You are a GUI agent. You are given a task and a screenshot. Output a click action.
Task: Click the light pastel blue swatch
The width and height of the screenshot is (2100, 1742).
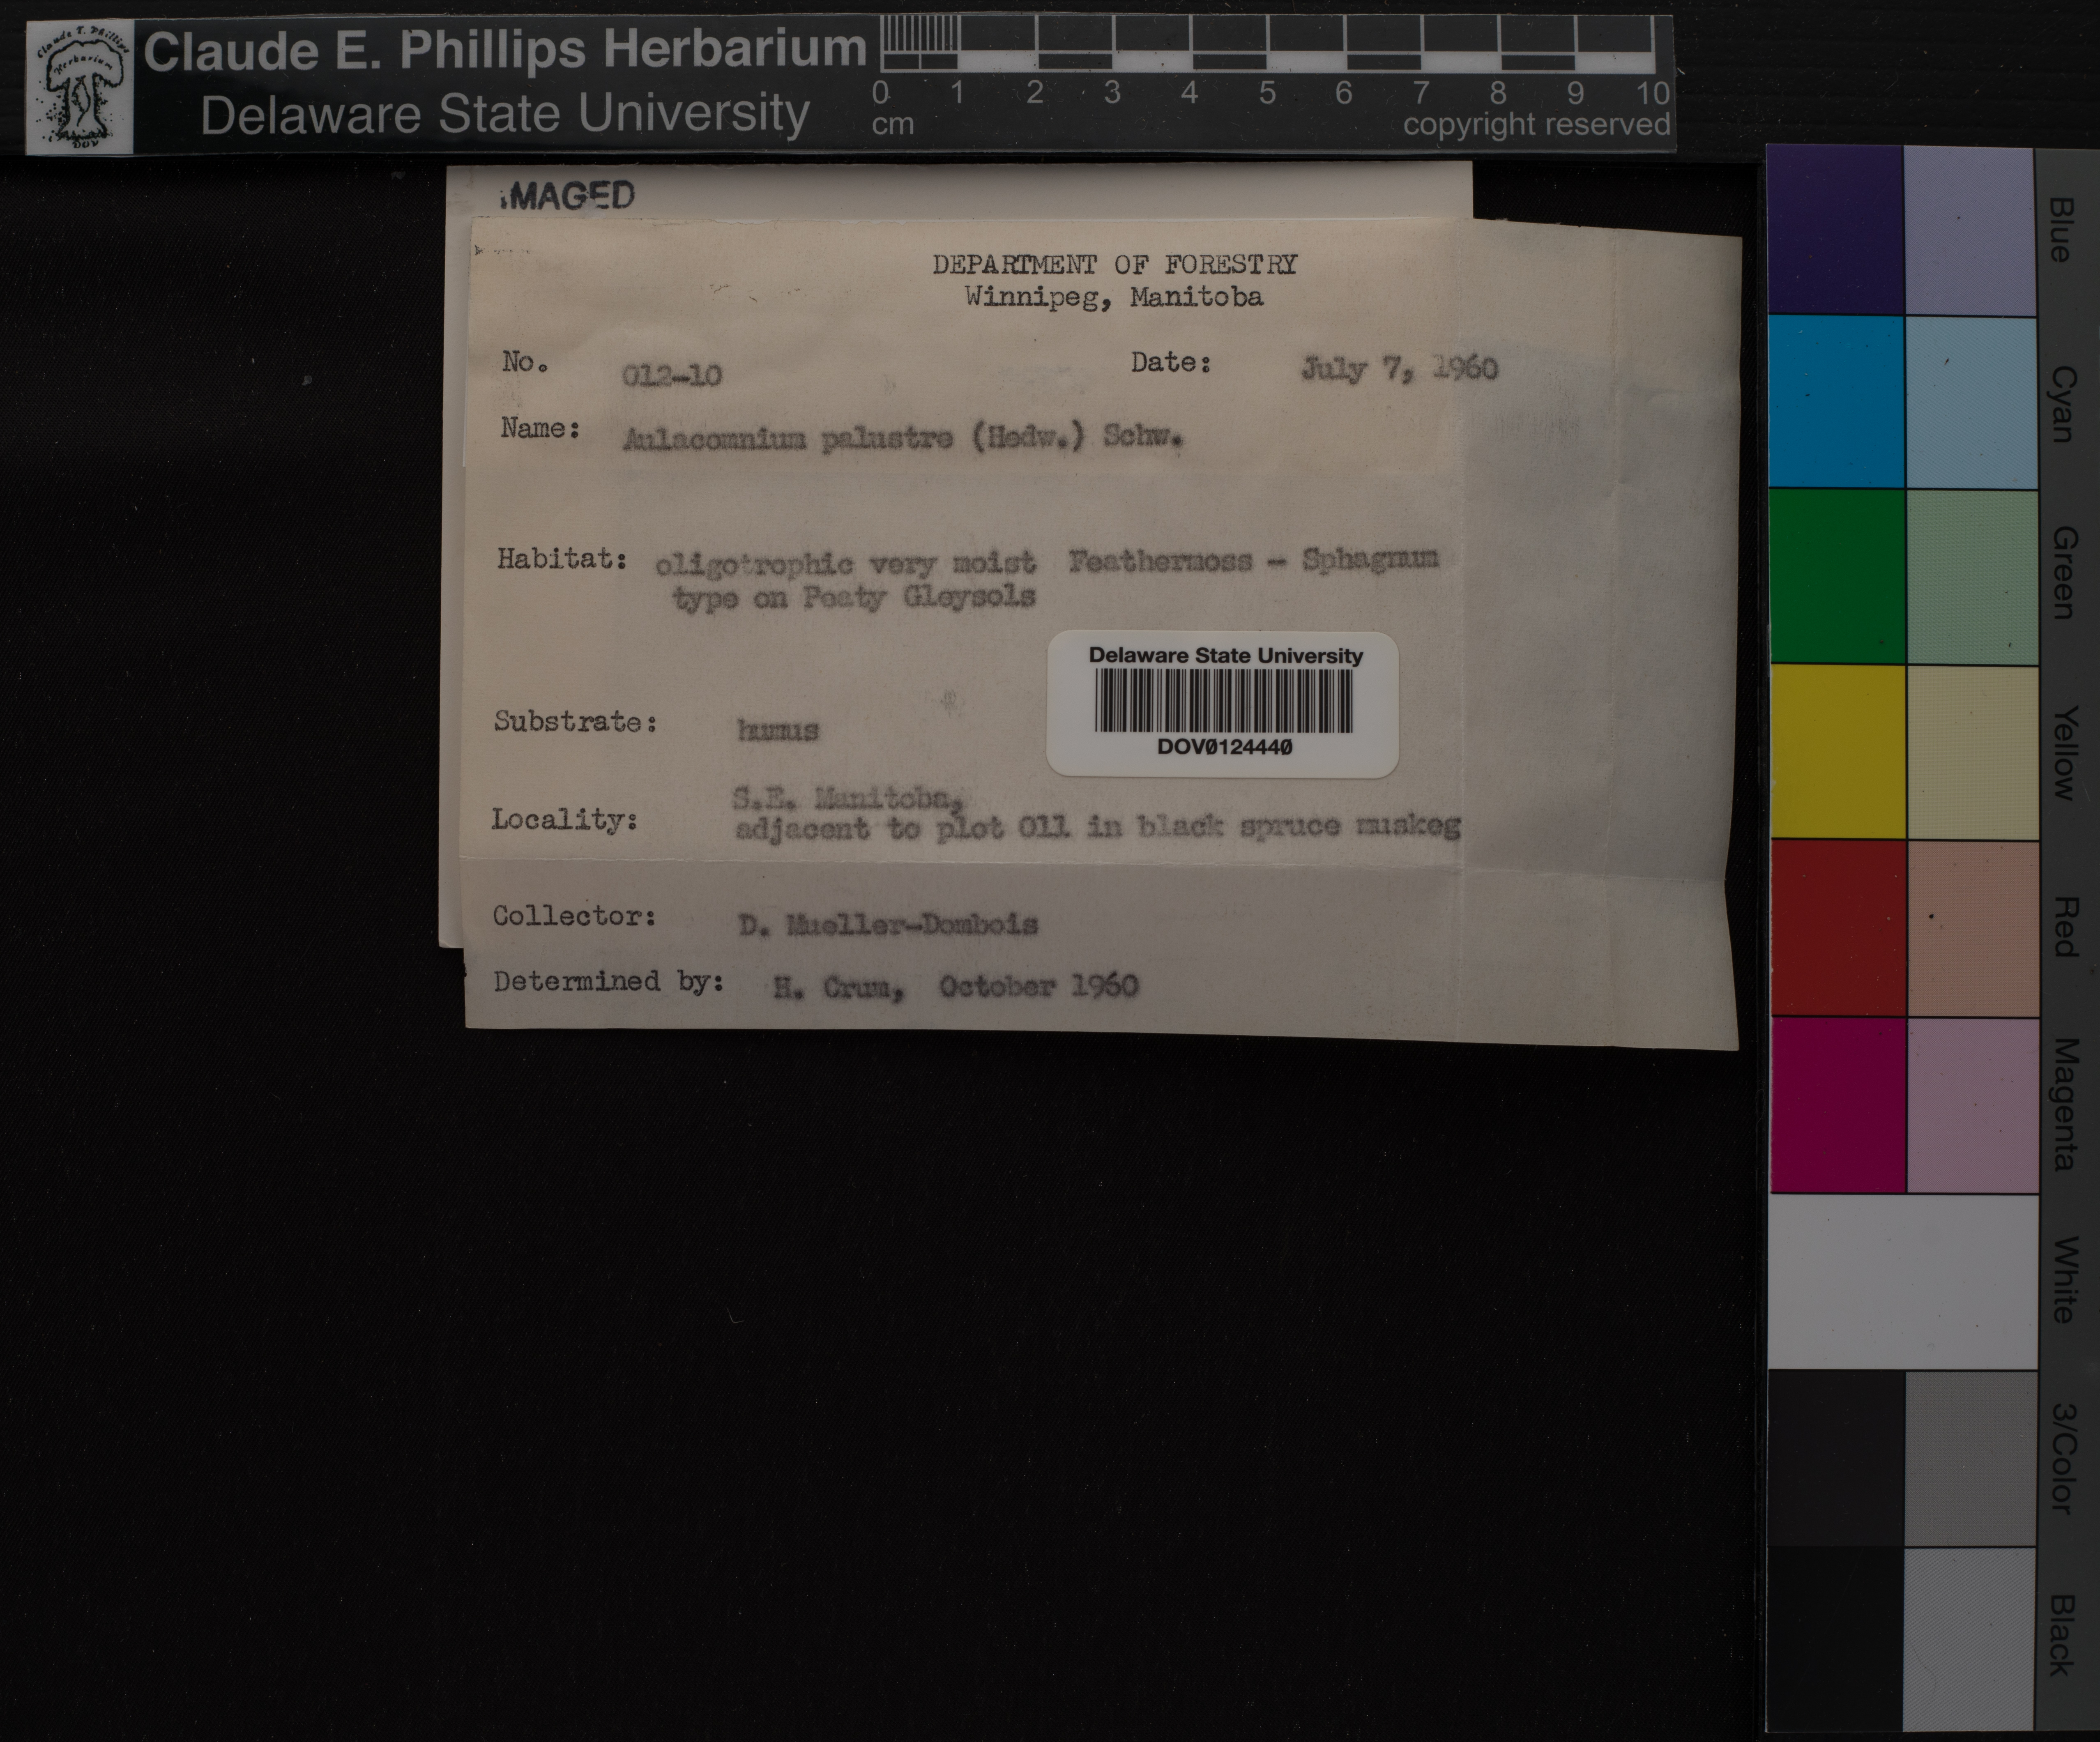point(1970,230)
